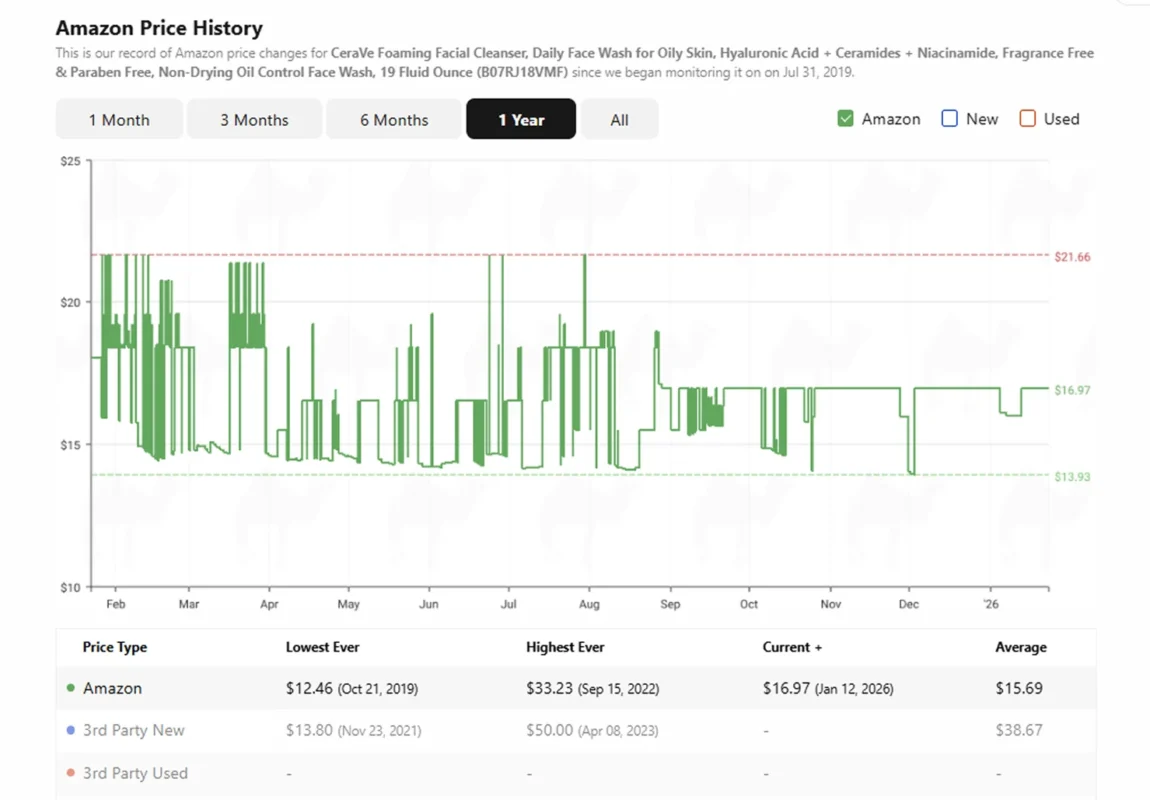Image resolution: width=1150 pixels, height=800 pixels.
Task: Open the Current + column sorter
Action: [x=792, y=647]
